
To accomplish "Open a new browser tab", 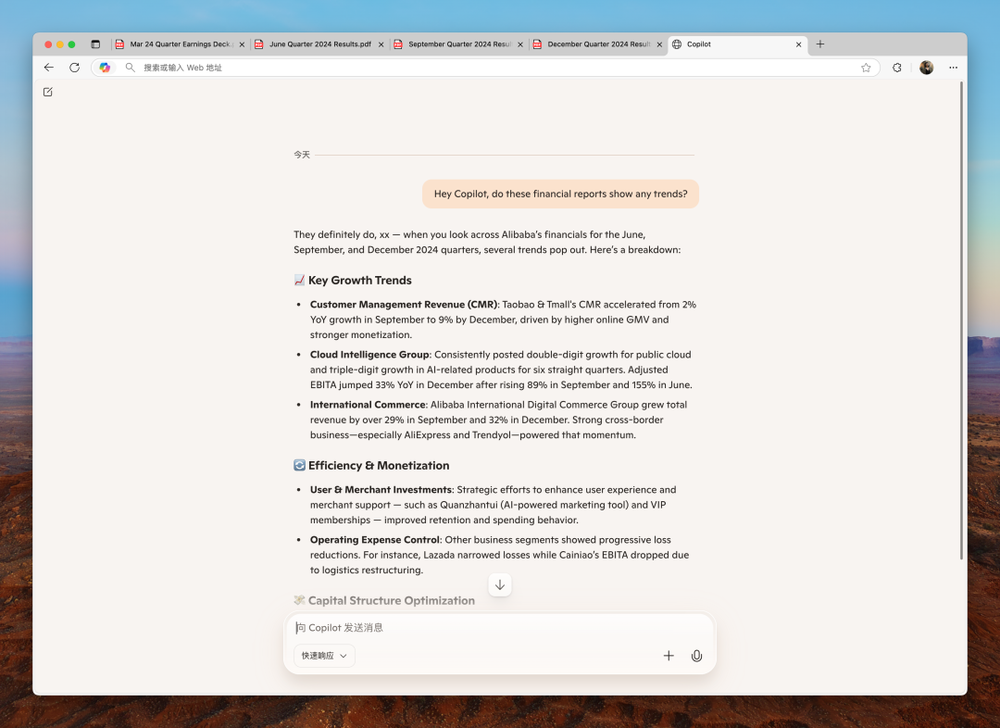I will (x=820, y=44).
